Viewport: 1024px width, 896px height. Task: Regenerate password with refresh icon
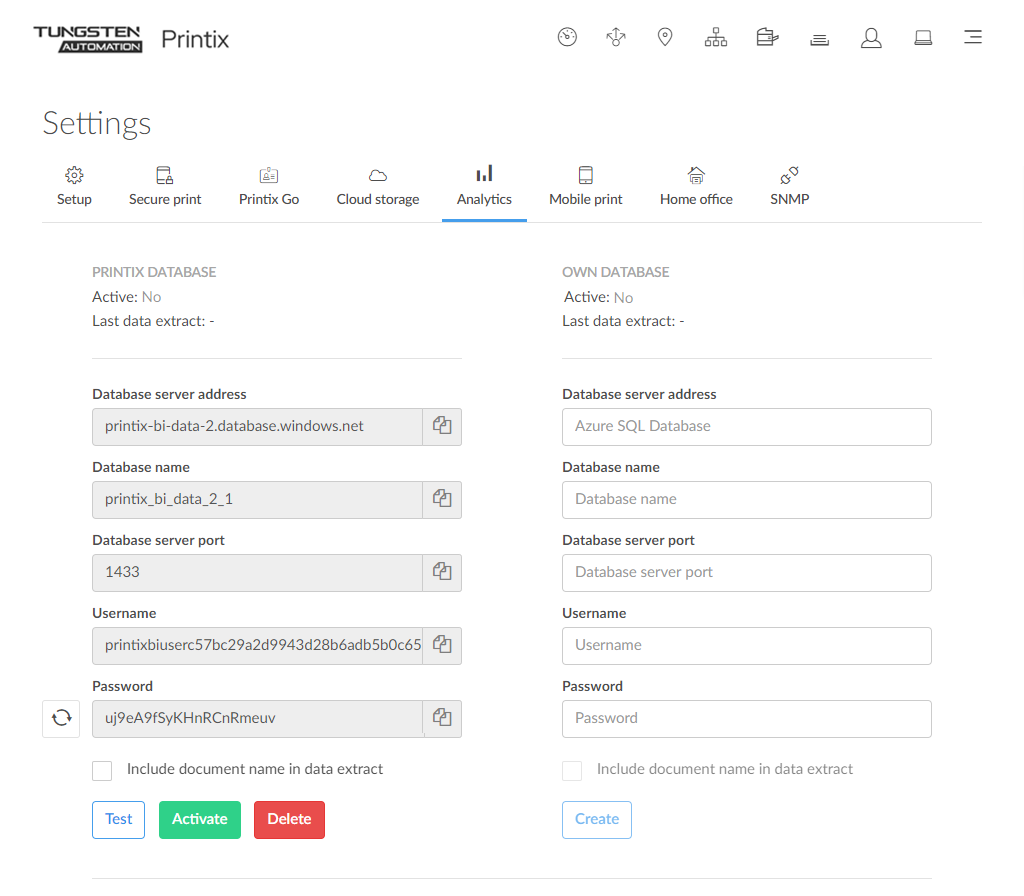61,718
